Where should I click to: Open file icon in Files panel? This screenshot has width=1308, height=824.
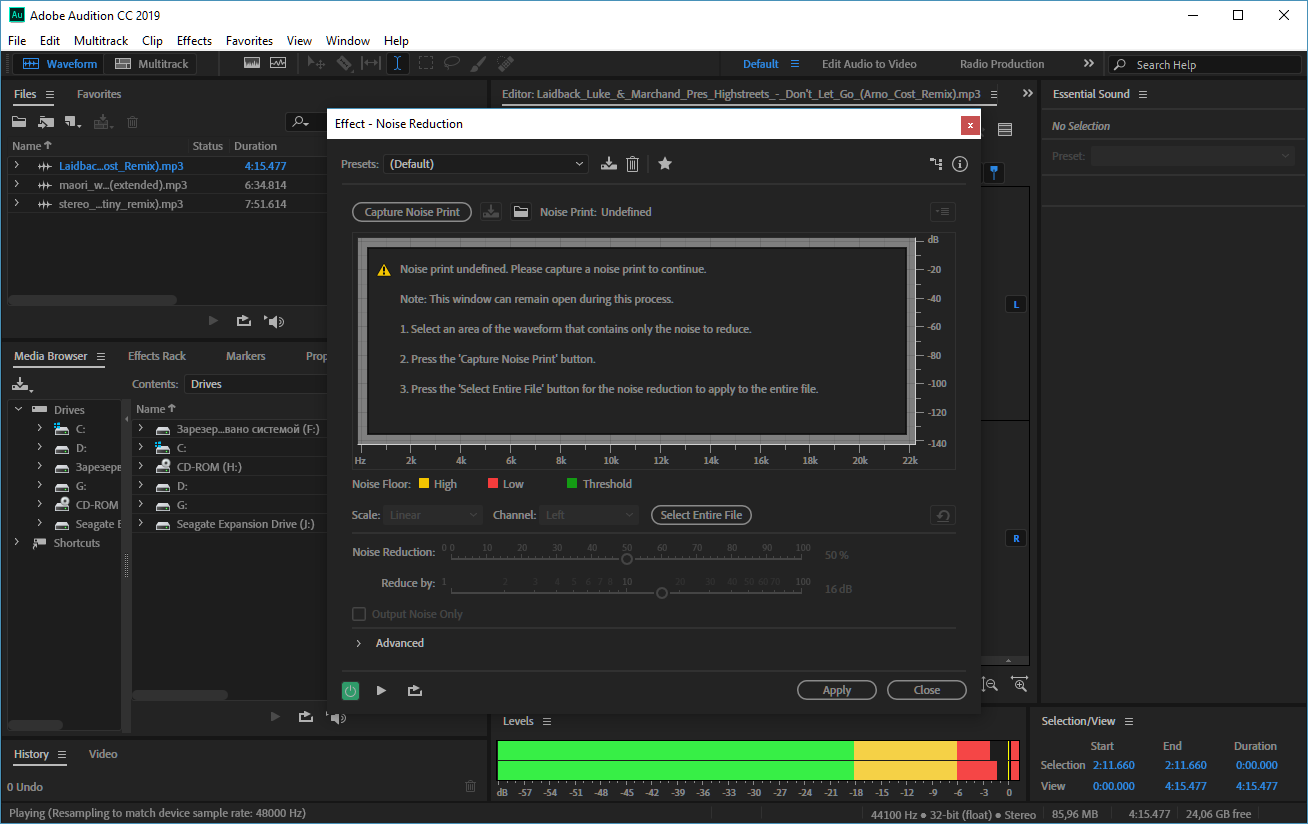pos(19,122)
